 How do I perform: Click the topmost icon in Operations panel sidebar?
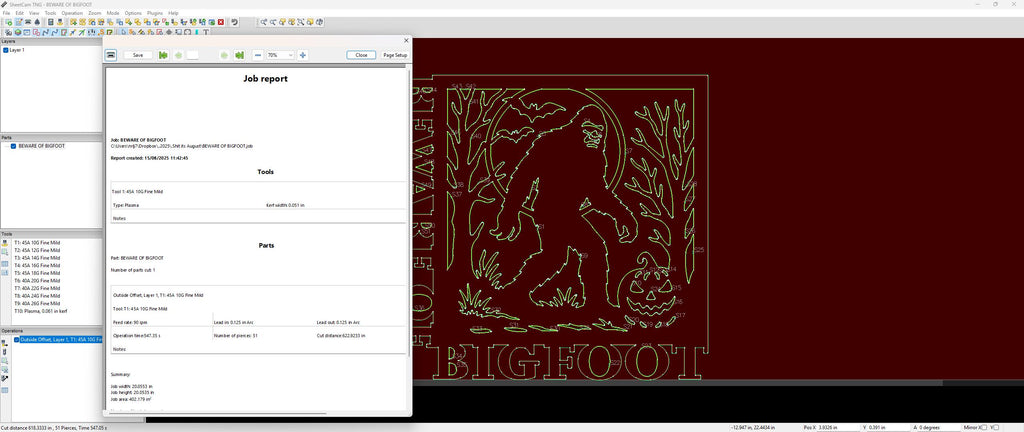tap(5, 343)
